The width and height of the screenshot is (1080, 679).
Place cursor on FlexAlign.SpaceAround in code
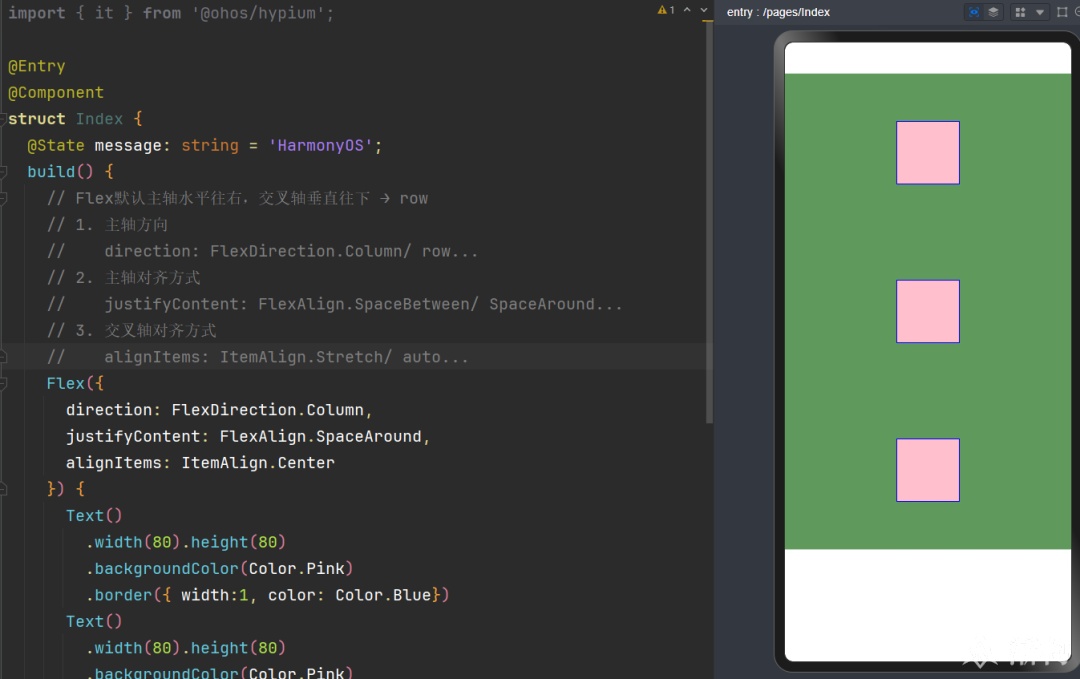[x=320, y=437]
